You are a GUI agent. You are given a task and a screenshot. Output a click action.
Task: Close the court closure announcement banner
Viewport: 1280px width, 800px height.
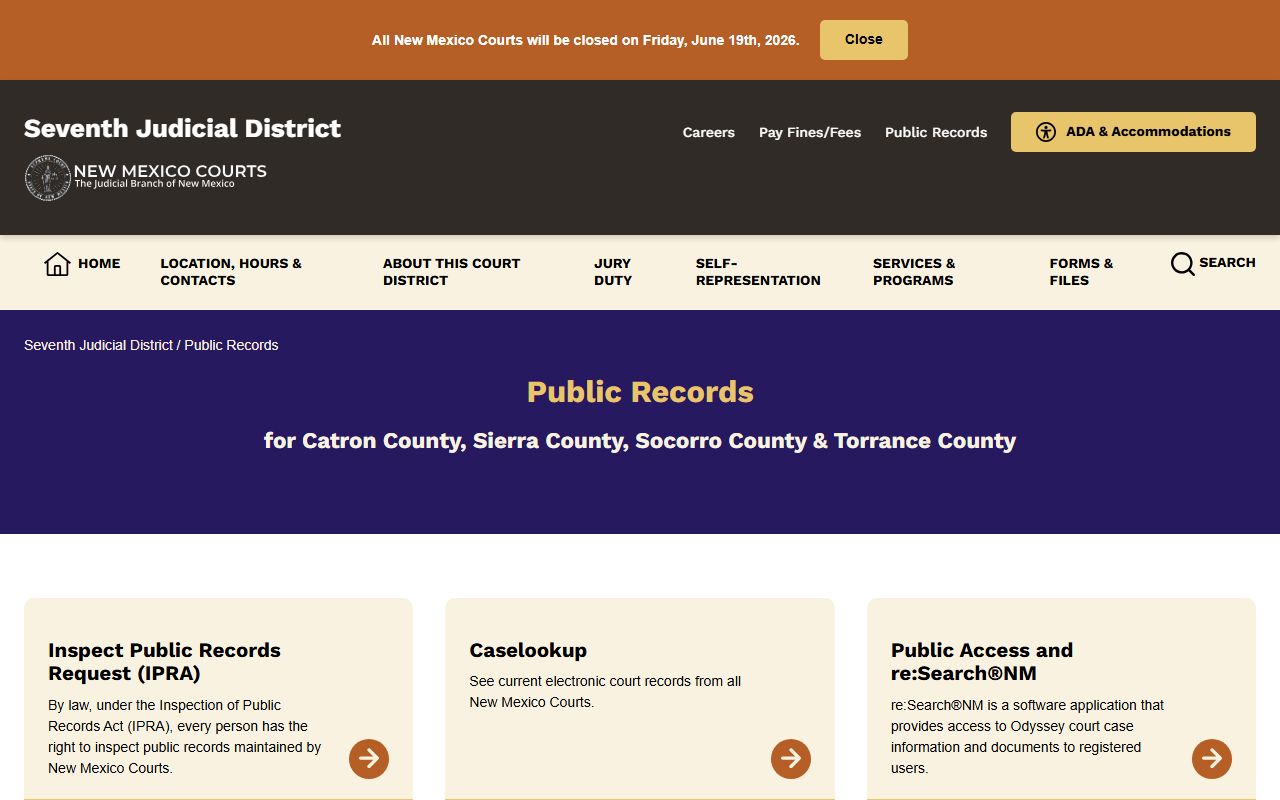[x=863, y=40]
